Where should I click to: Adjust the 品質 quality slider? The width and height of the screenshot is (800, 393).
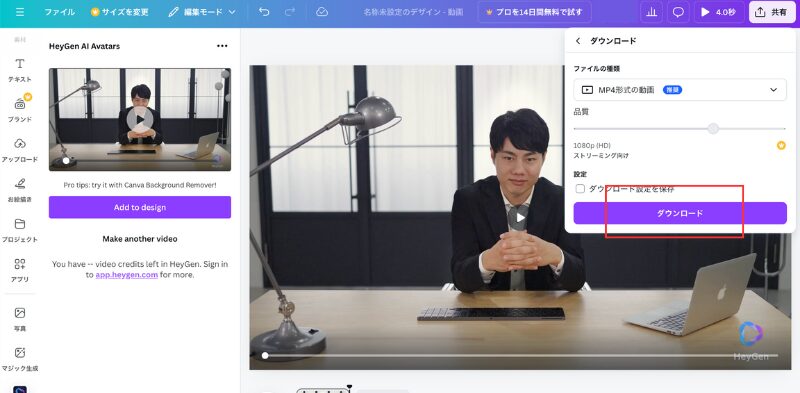coord(713,129)
